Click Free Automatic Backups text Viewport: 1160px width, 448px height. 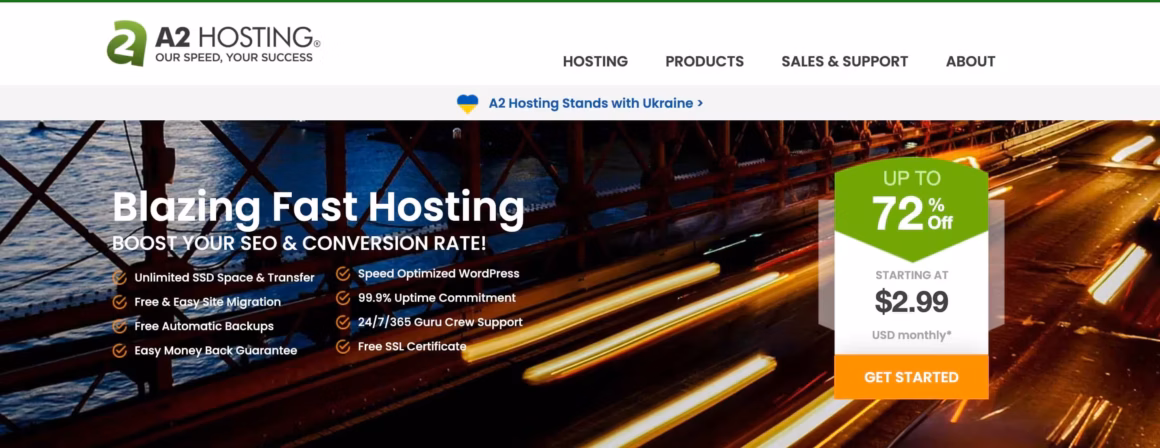coord(204,326)
